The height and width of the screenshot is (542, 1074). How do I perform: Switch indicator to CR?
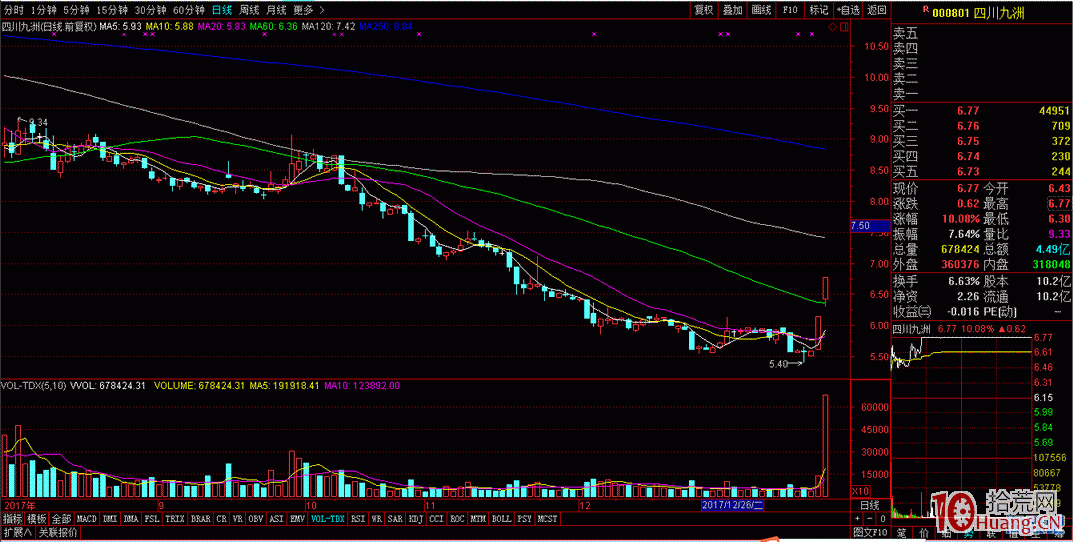point(221,519)
